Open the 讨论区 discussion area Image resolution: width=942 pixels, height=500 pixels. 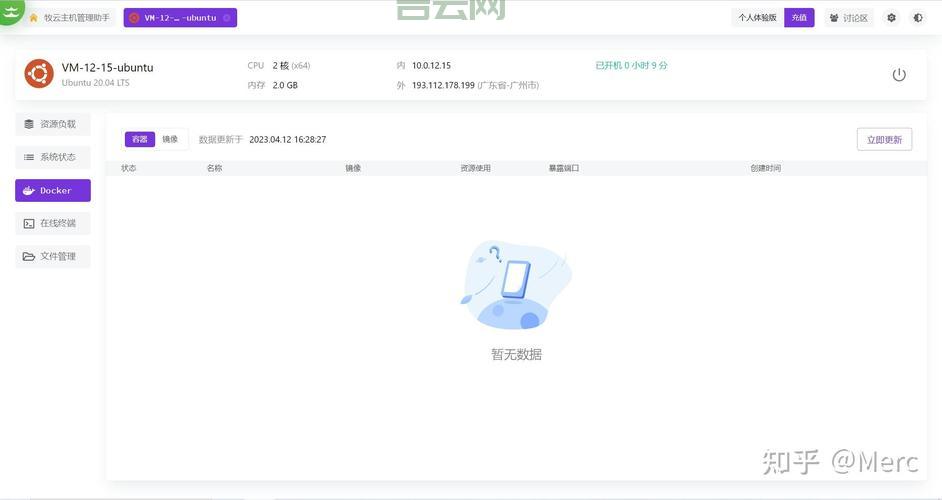(848, 18)
